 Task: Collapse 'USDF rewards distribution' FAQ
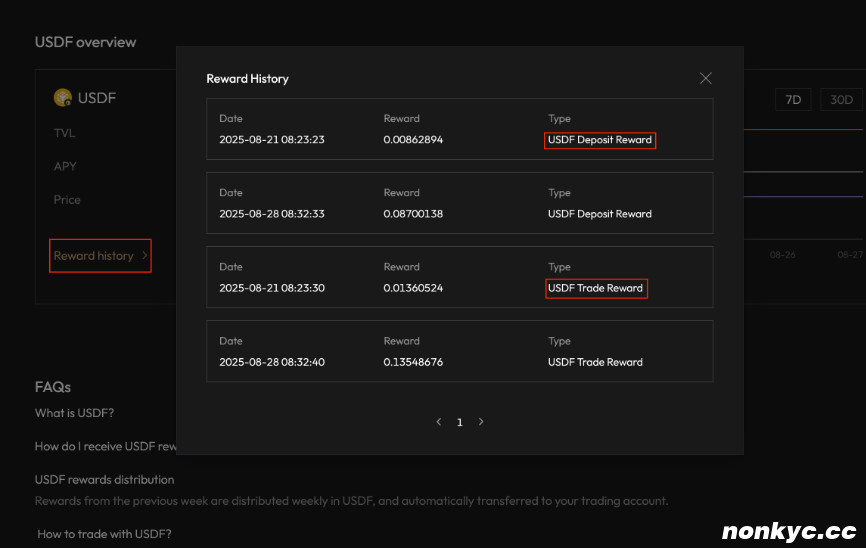tap(104, 480)
